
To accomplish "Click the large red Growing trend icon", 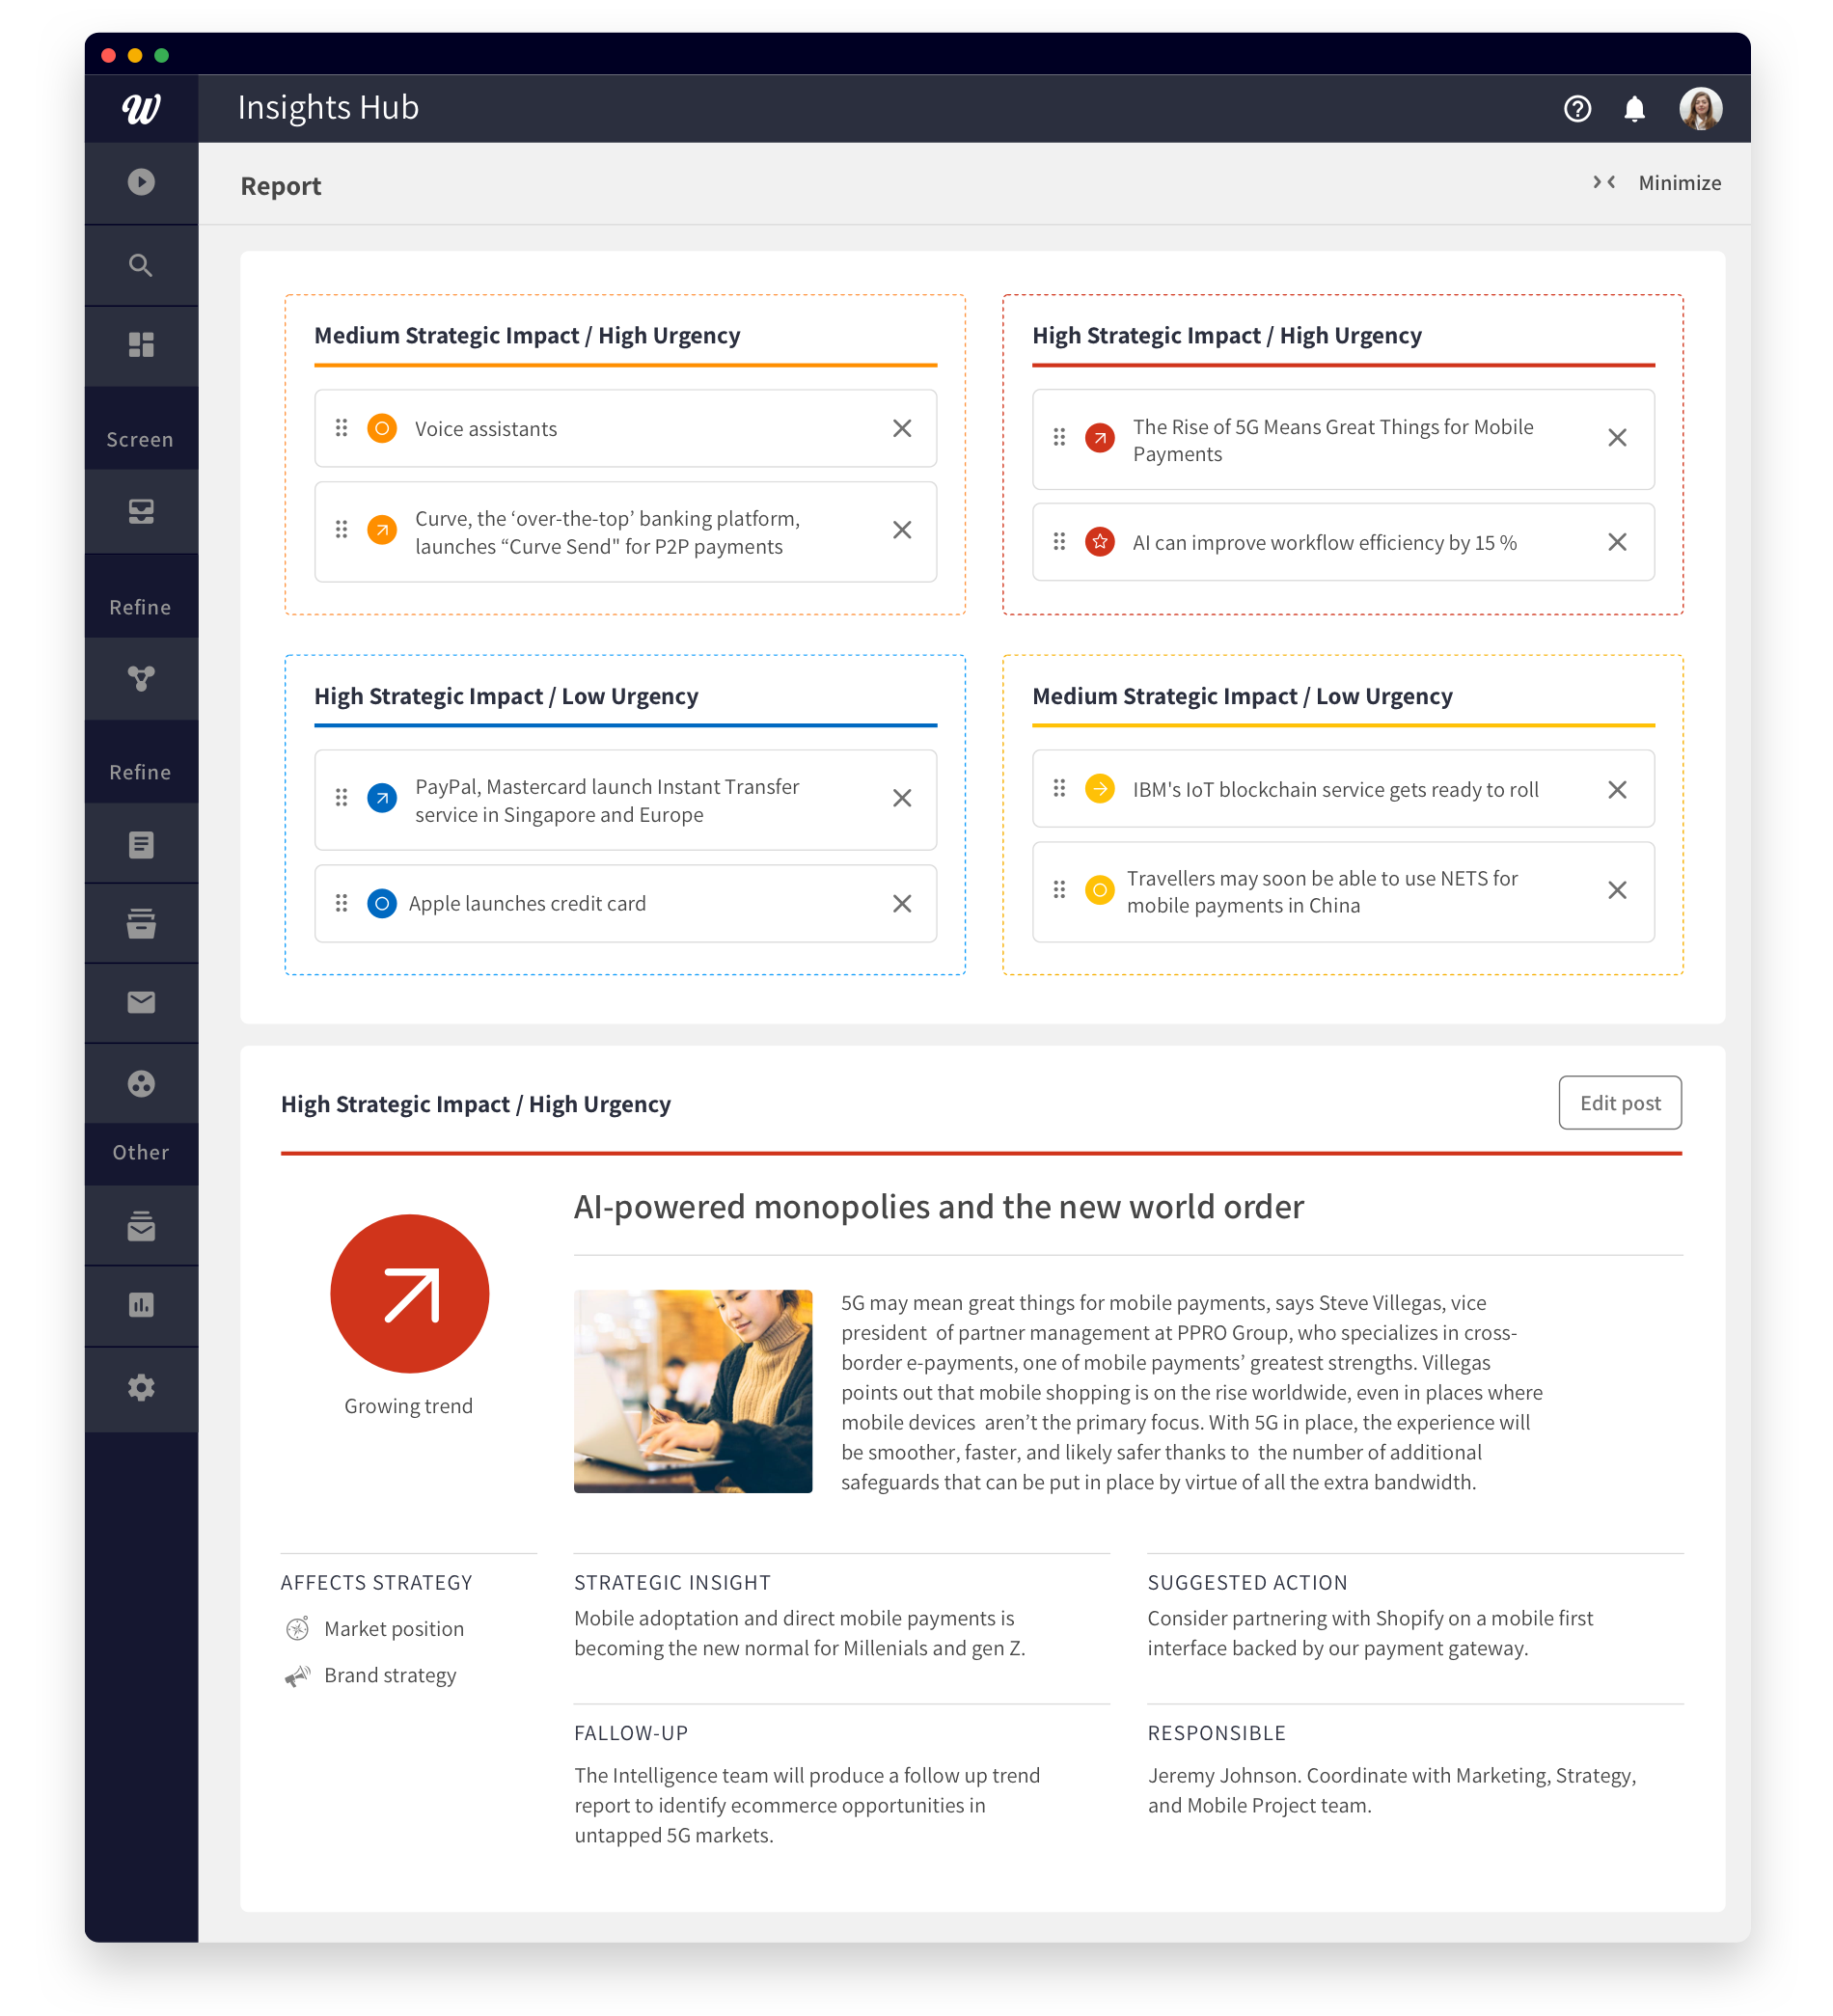I will tap(409, 1293).
